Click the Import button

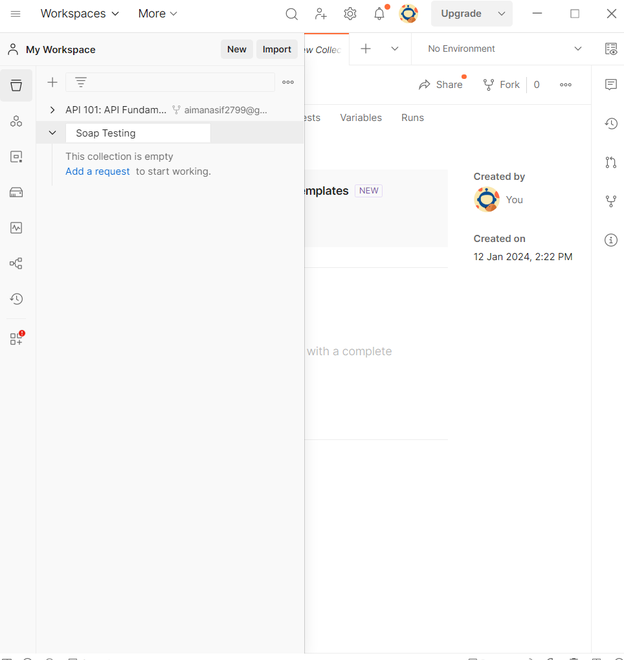[x=277, y=49]
